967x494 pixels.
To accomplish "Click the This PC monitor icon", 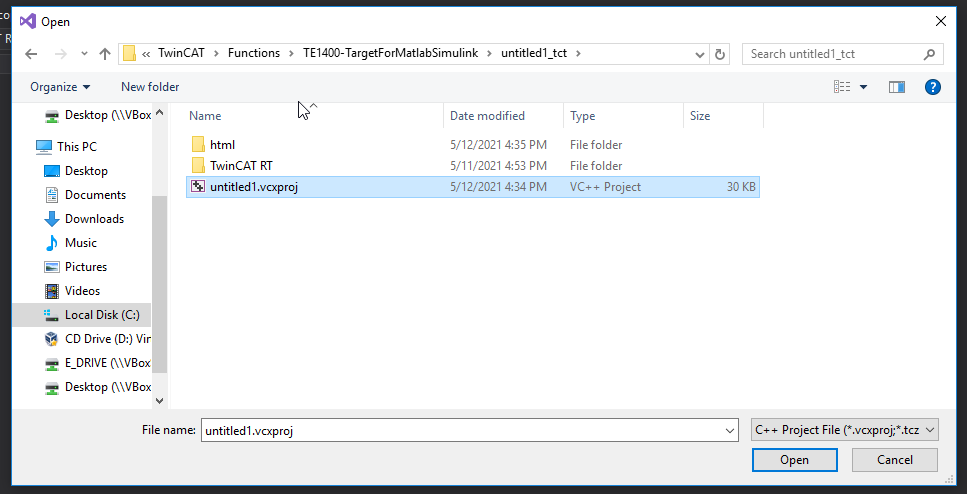I will [44, 147].
